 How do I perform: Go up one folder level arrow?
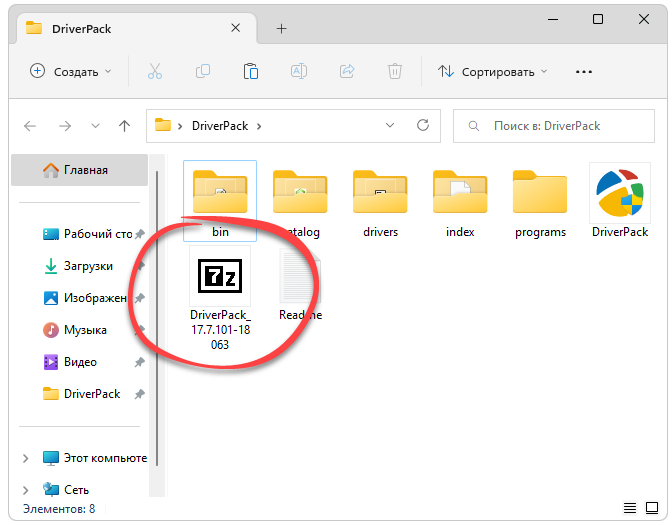pyautogui.click(x=124, y=126)
